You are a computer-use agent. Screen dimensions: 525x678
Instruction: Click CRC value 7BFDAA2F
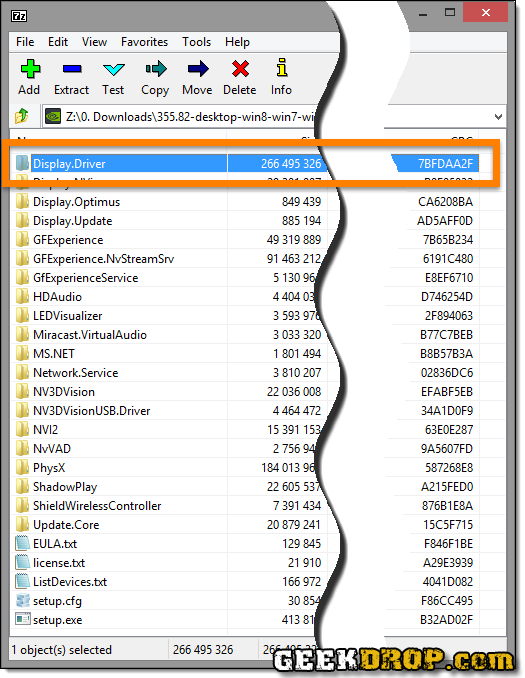click(445, 163)
